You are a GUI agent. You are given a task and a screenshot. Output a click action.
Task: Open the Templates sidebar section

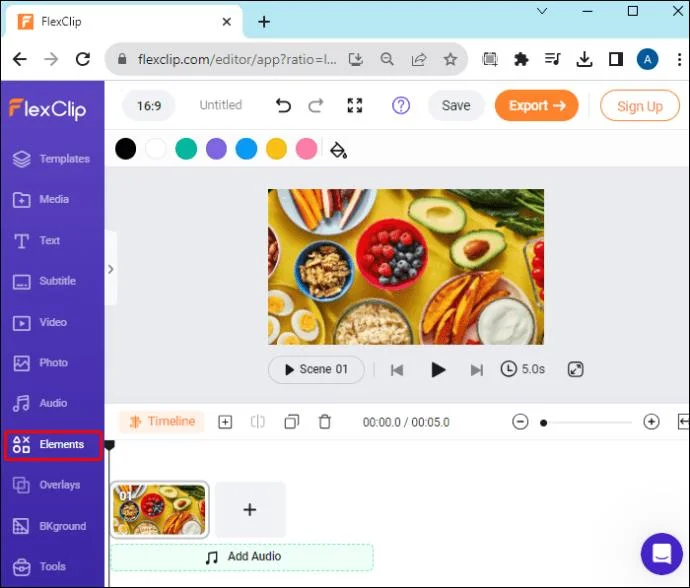(x=52, y=159)
